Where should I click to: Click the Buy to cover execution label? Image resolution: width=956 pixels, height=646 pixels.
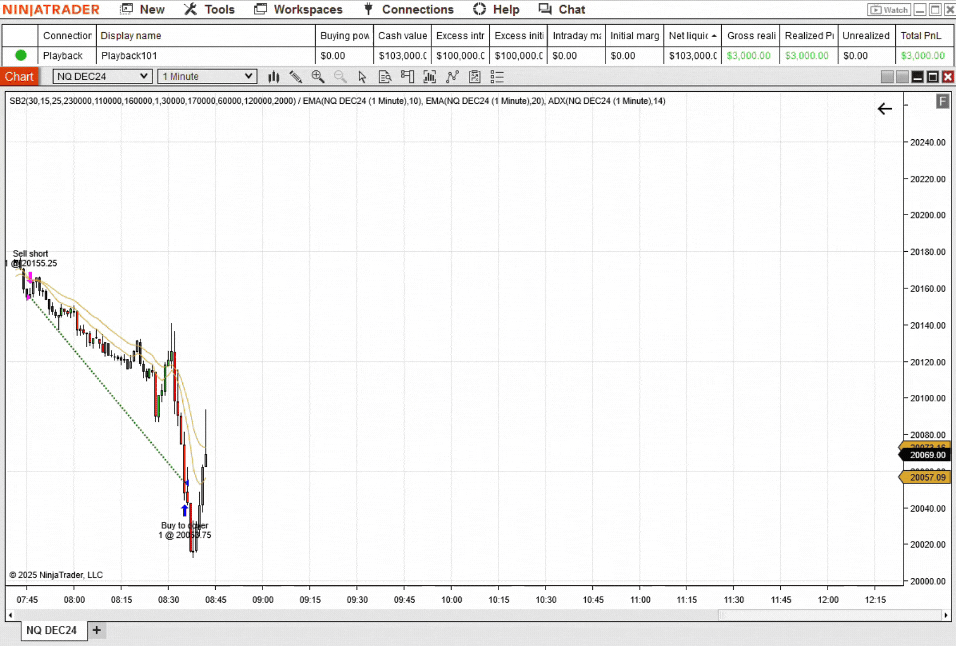(x=185, y=530)
